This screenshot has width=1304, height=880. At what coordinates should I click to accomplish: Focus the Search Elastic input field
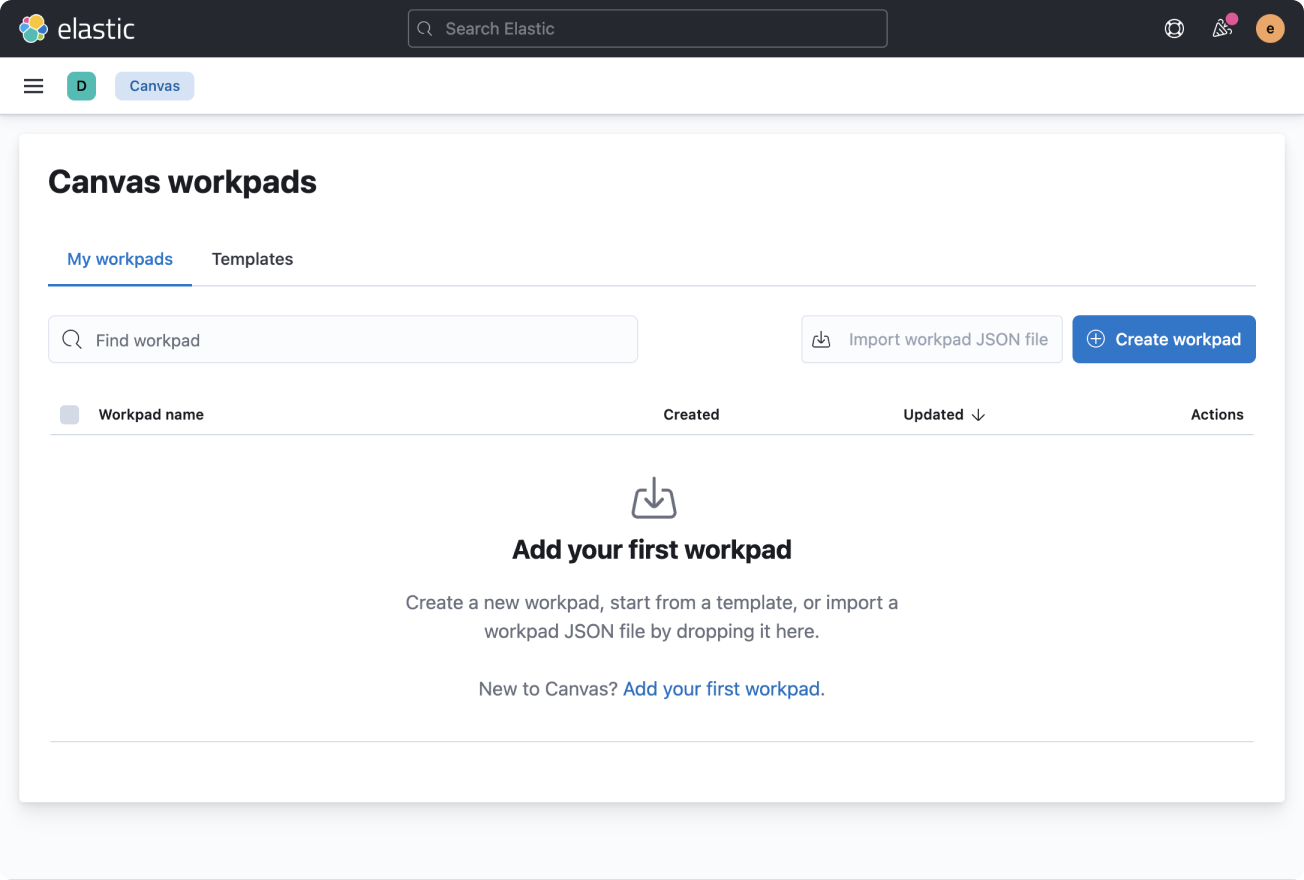pos(660,29)
